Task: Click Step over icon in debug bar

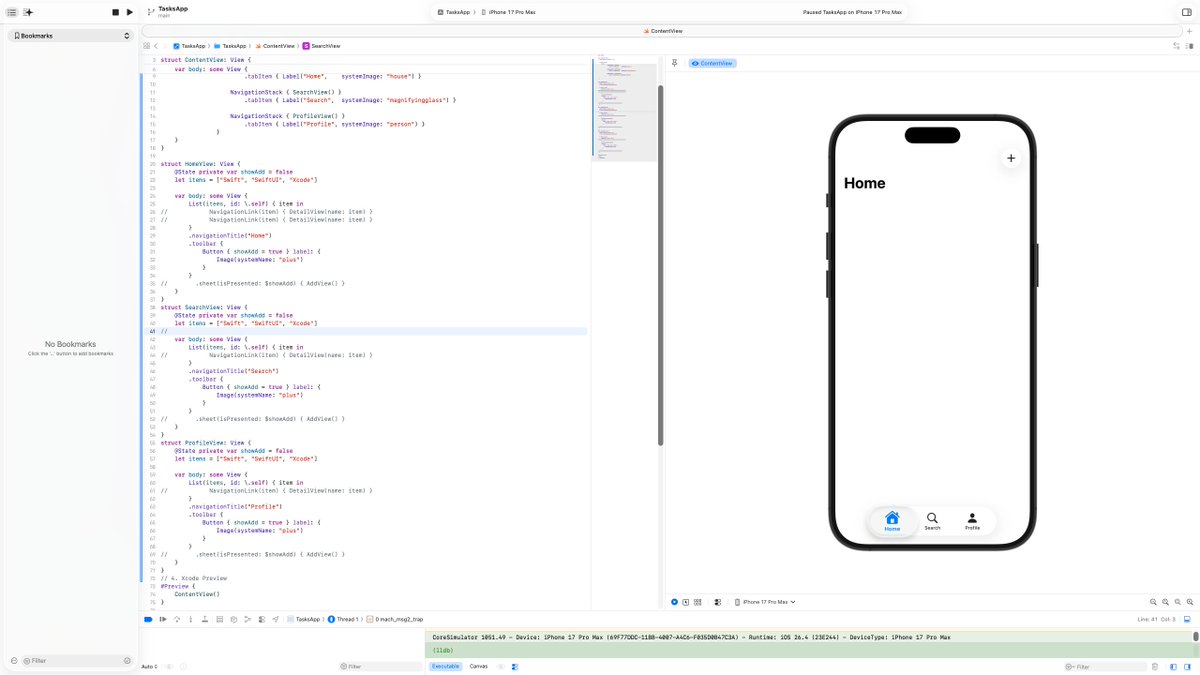Action: pos(177,619)
